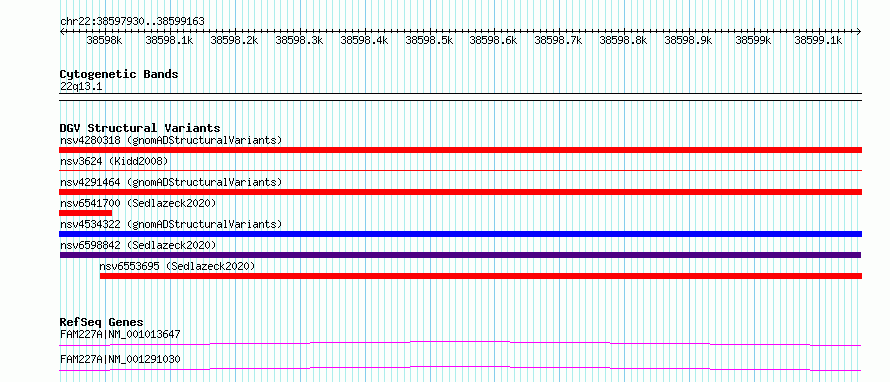Image resolution: width=890 pixels, height=382 pixels.
Task: Click the 22q13.1 band label
Action: pyautogui.click(x=81, y=87)
